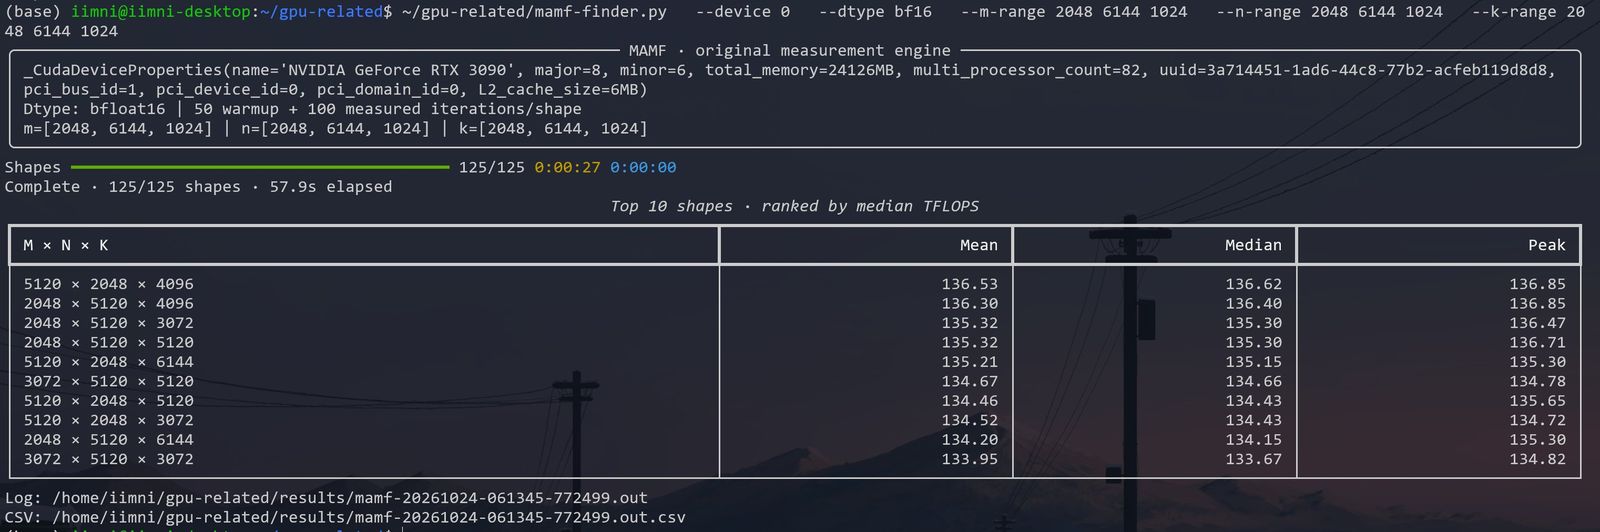The height and width of the screenshot is (532, 1600).
Task: Click peak value 136.71
Action: click(x=1537, y=342)
